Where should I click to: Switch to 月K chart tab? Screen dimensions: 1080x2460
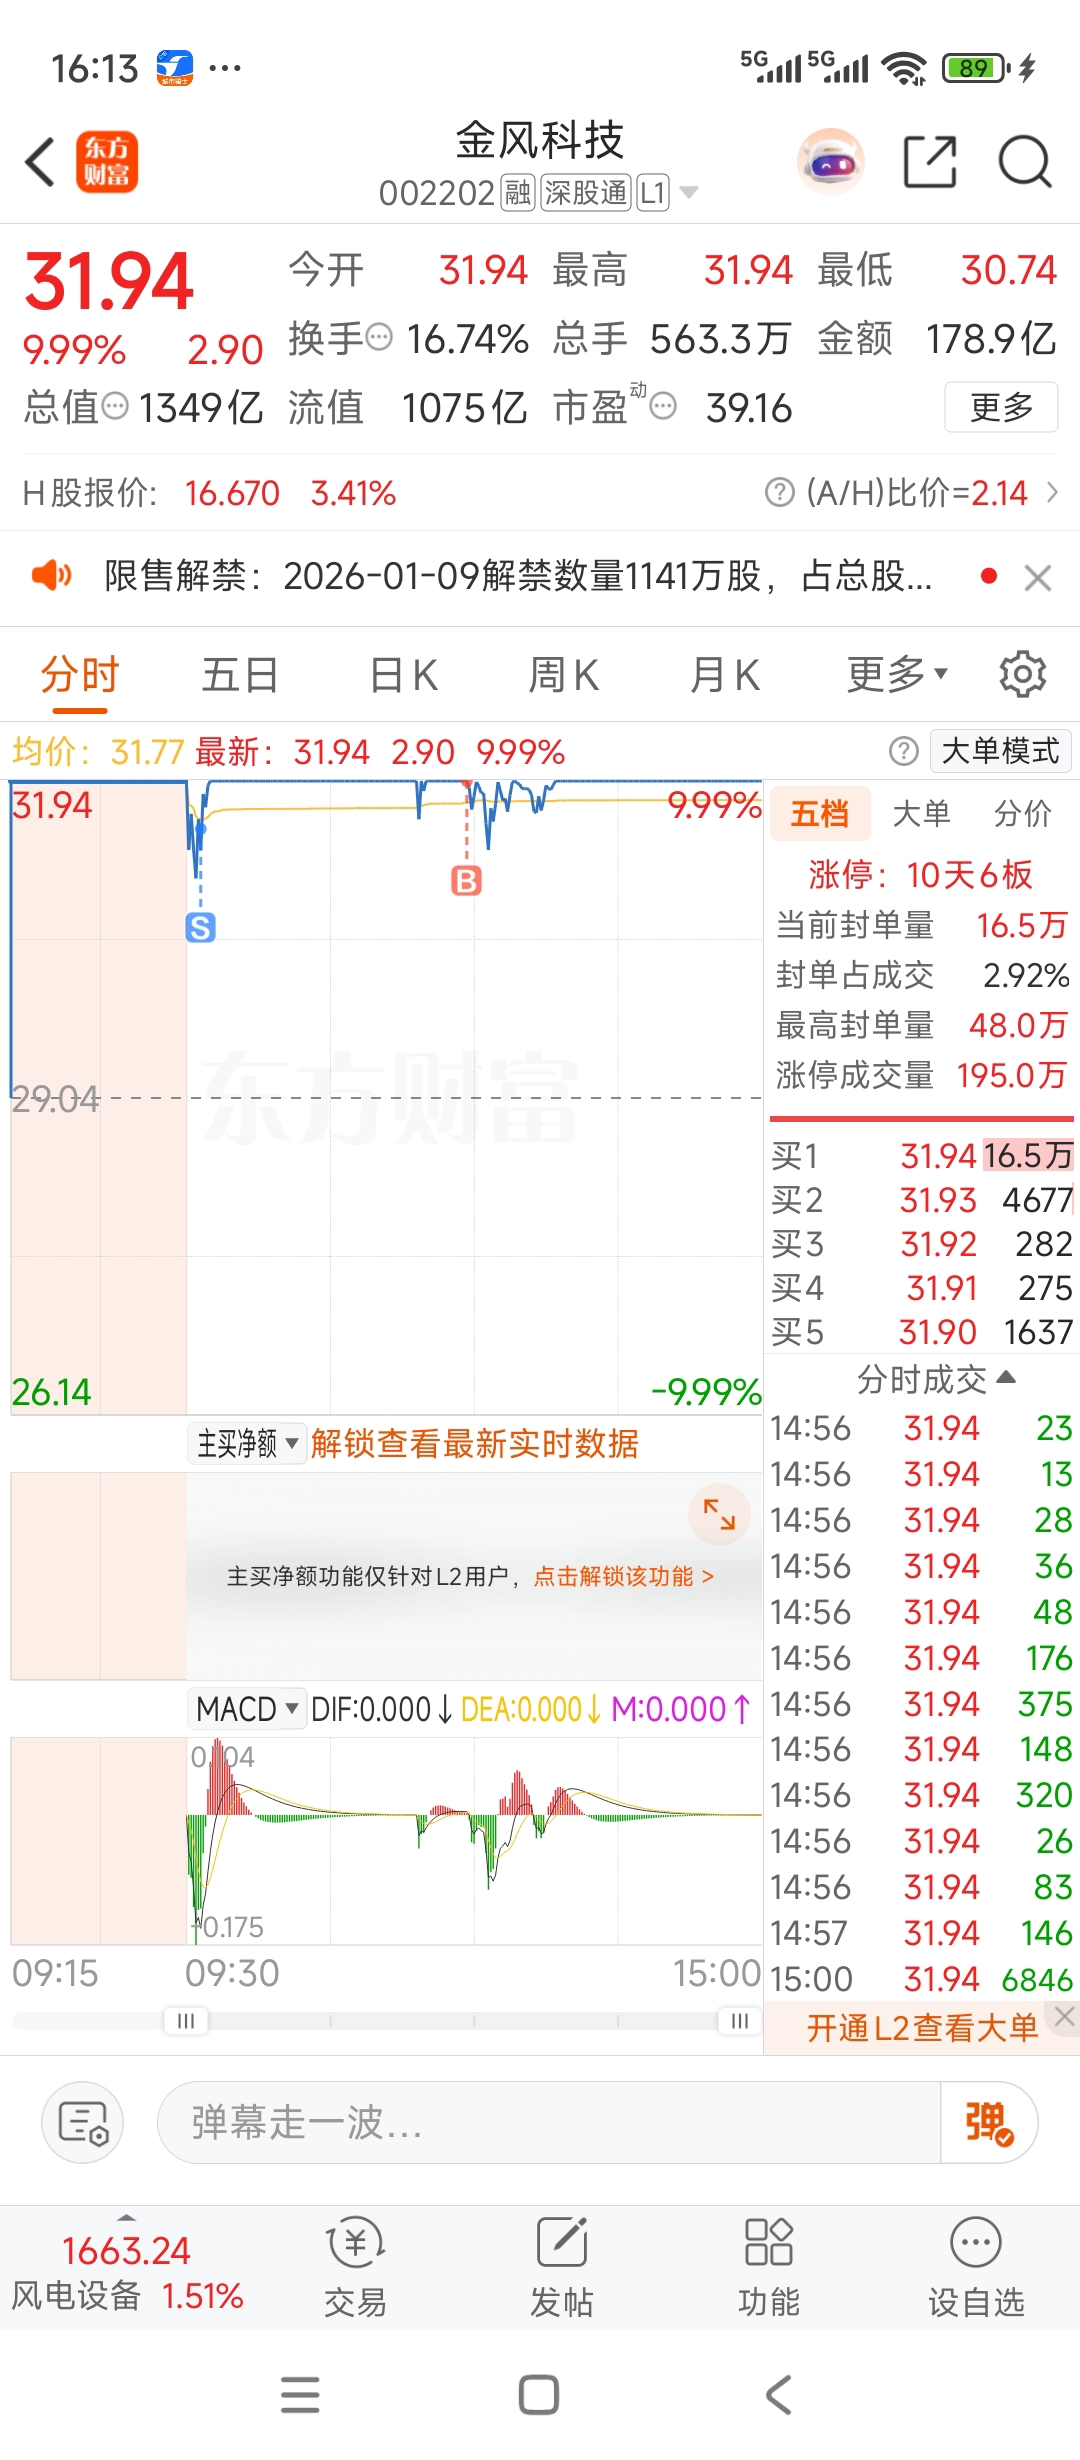pos(725,674)
